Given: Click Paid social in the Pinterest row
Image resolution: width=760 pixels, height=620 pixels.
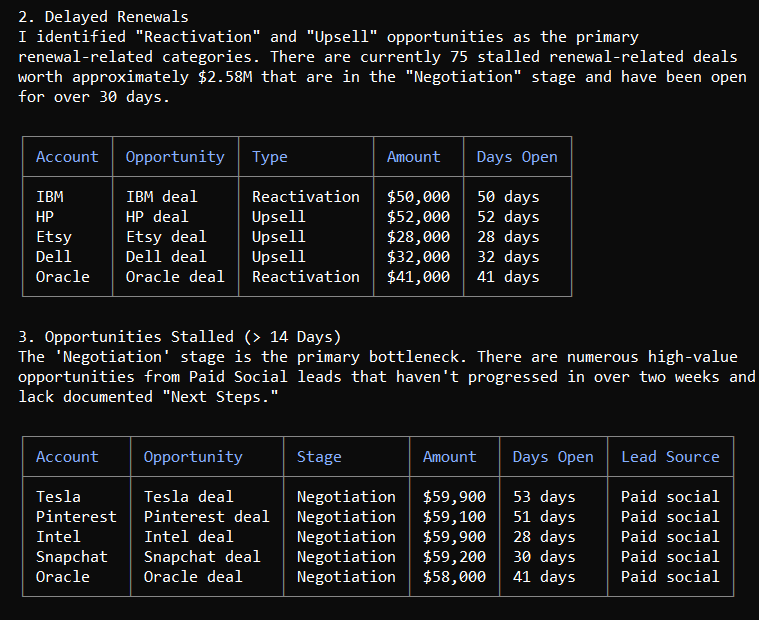Looking at the screenshot, I should click(x=670, y=517).
